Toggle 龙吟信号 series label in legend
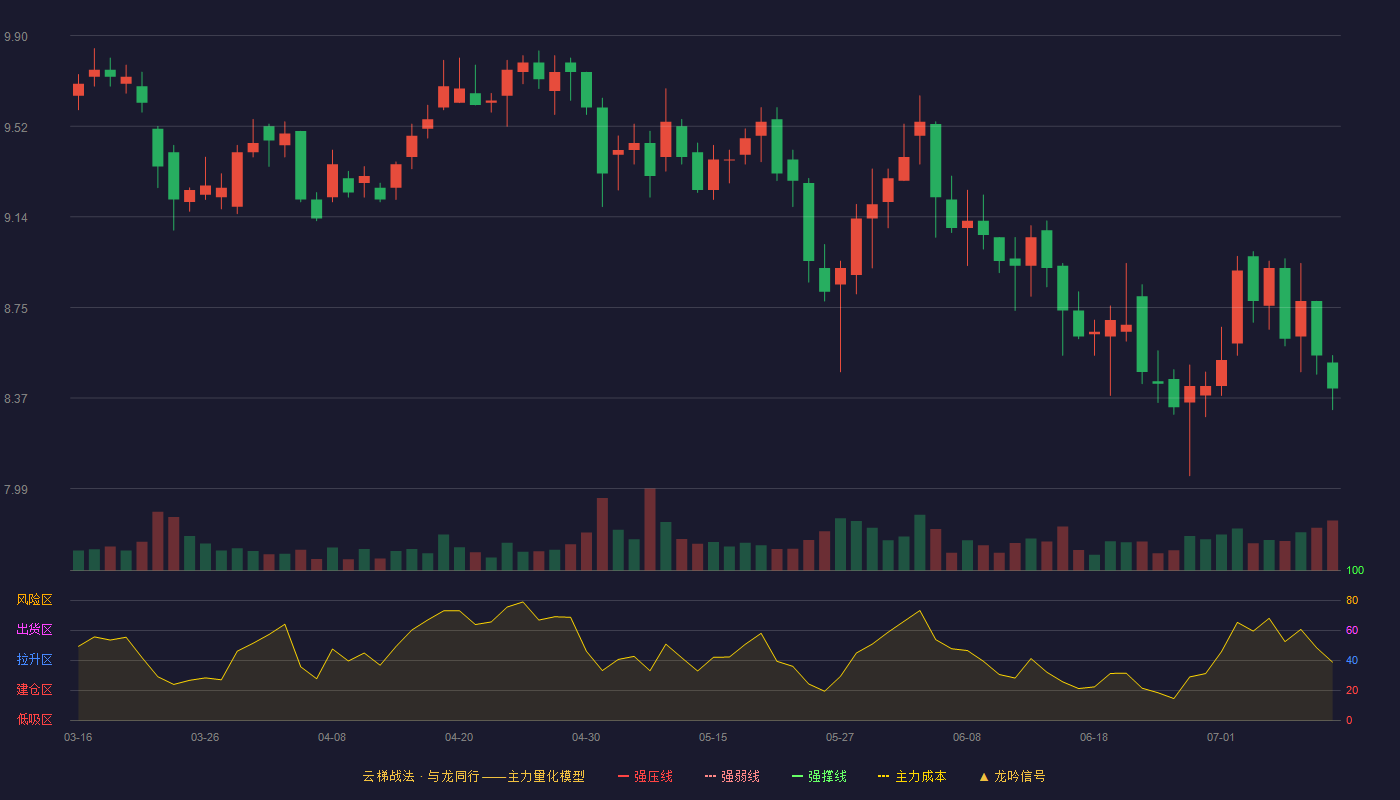The height and width of the screenshot is (800, 1400). click(1020, 776)
